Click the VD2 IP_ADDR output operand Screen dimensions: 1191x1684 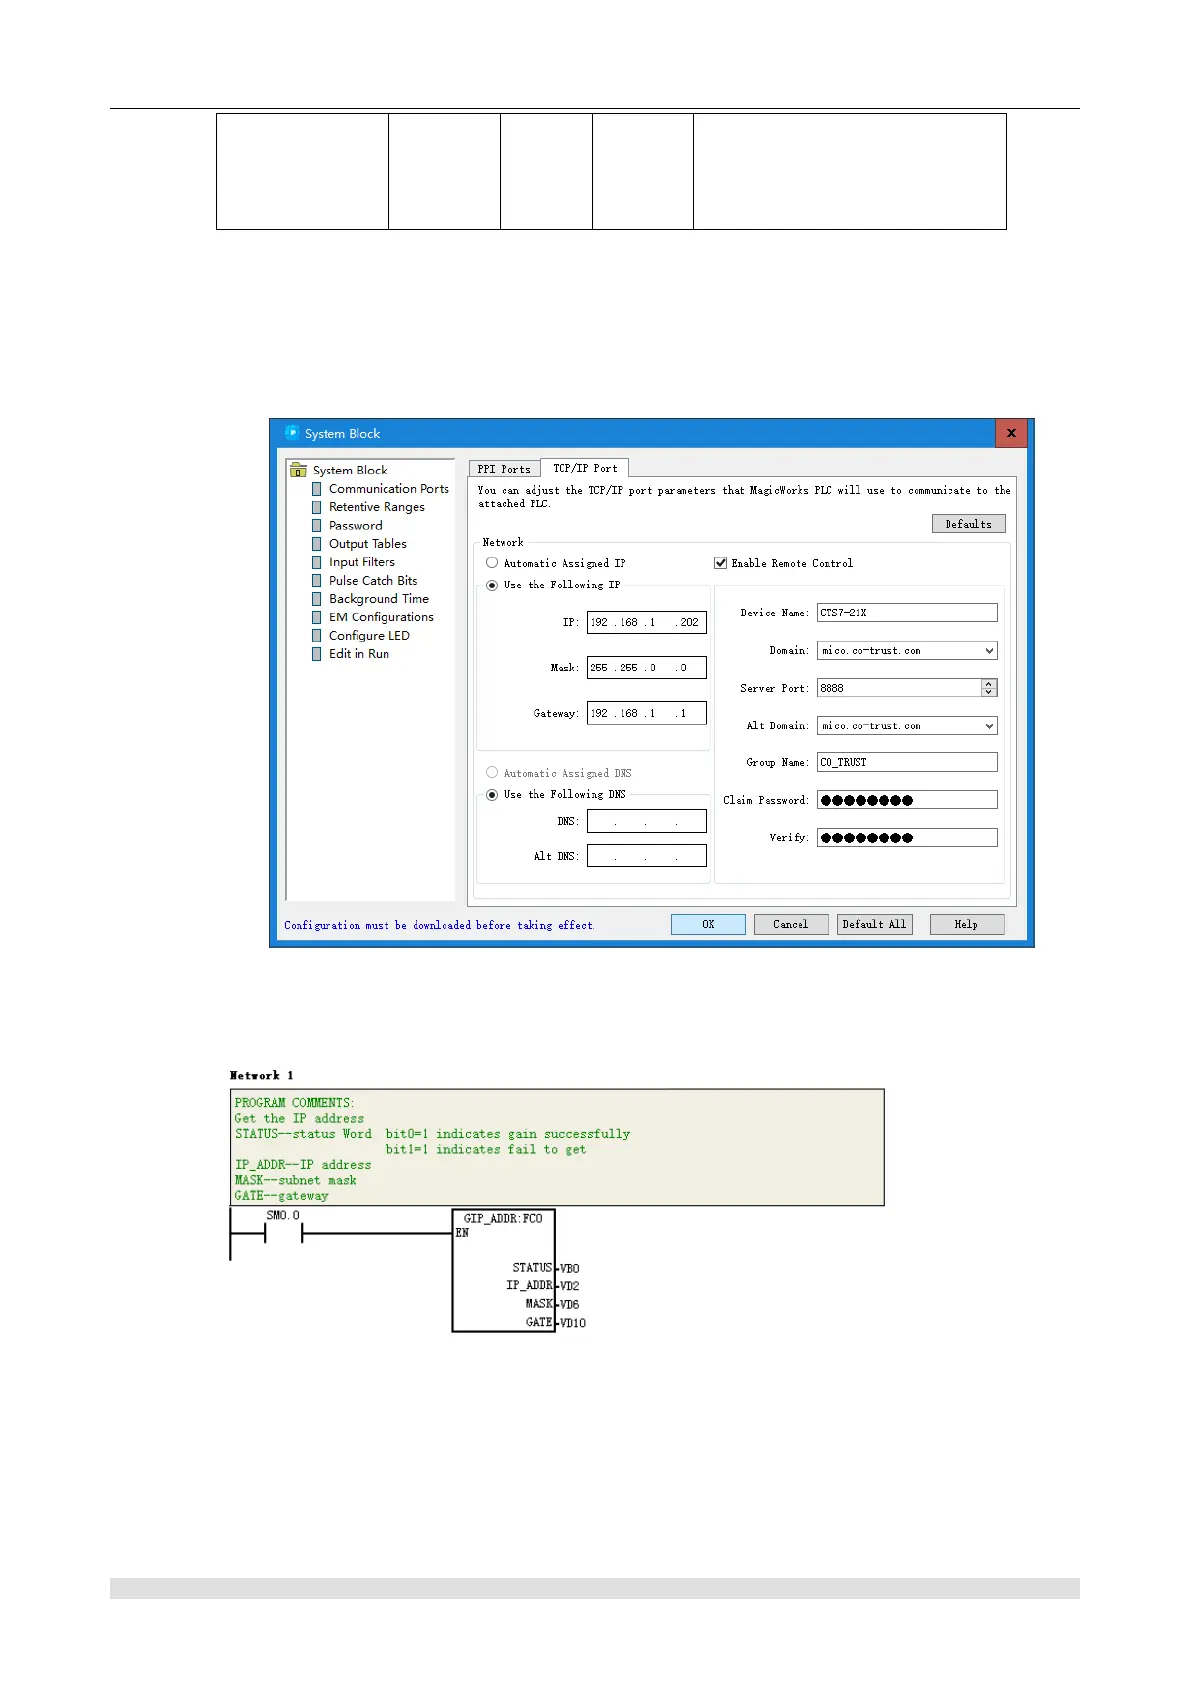(570, 1286)
